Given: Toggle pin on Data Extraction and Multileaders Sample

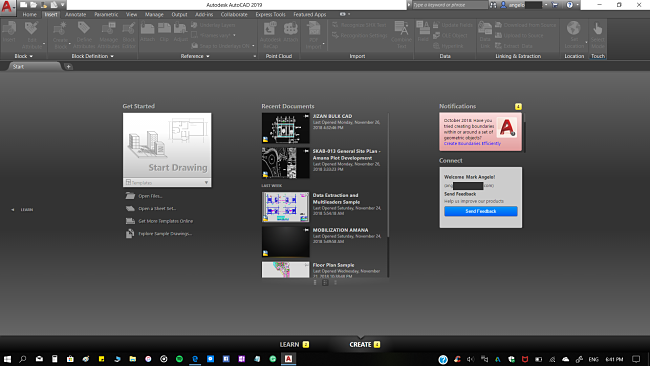Looking at the screenshot, I should click(307, 195).
